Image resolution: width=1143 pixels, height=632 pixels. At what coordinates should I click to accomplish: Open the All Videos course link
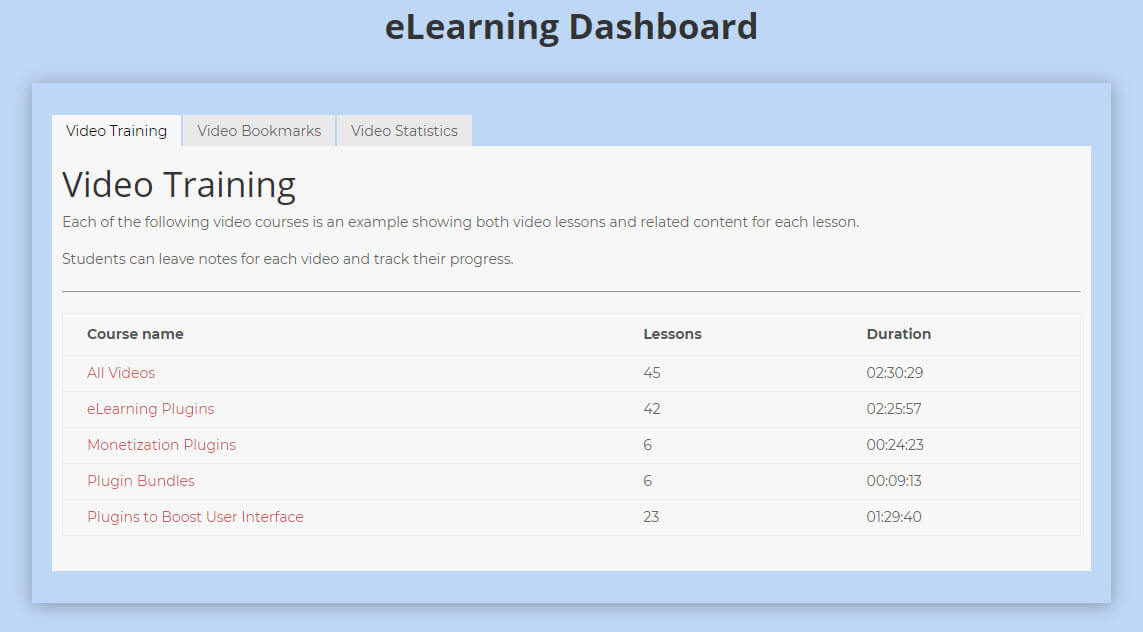click(x=121, y=373)
